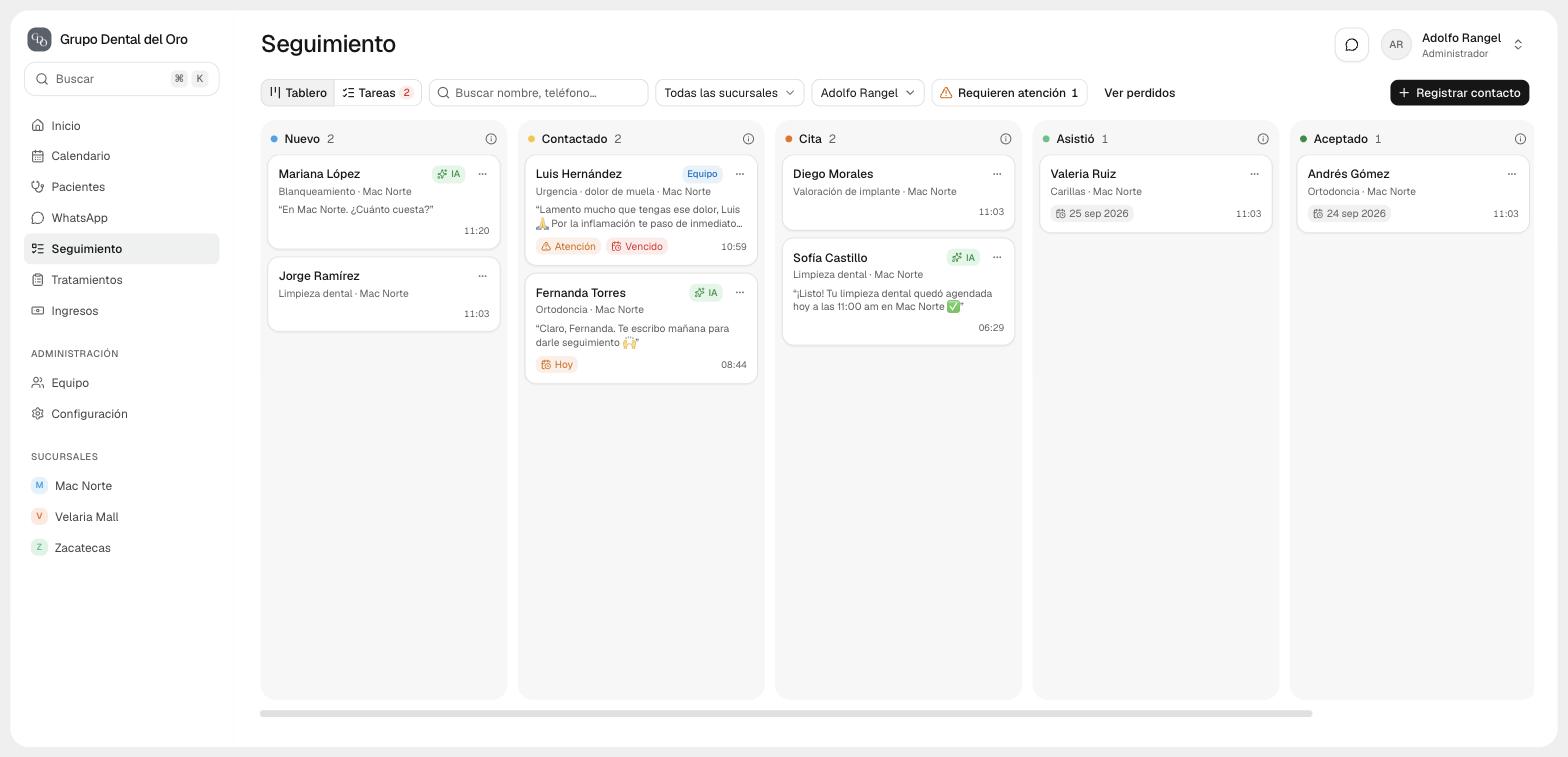Click Ver perdidos link
Viewport: 1568px width, 757px height.
[1139, 93]
